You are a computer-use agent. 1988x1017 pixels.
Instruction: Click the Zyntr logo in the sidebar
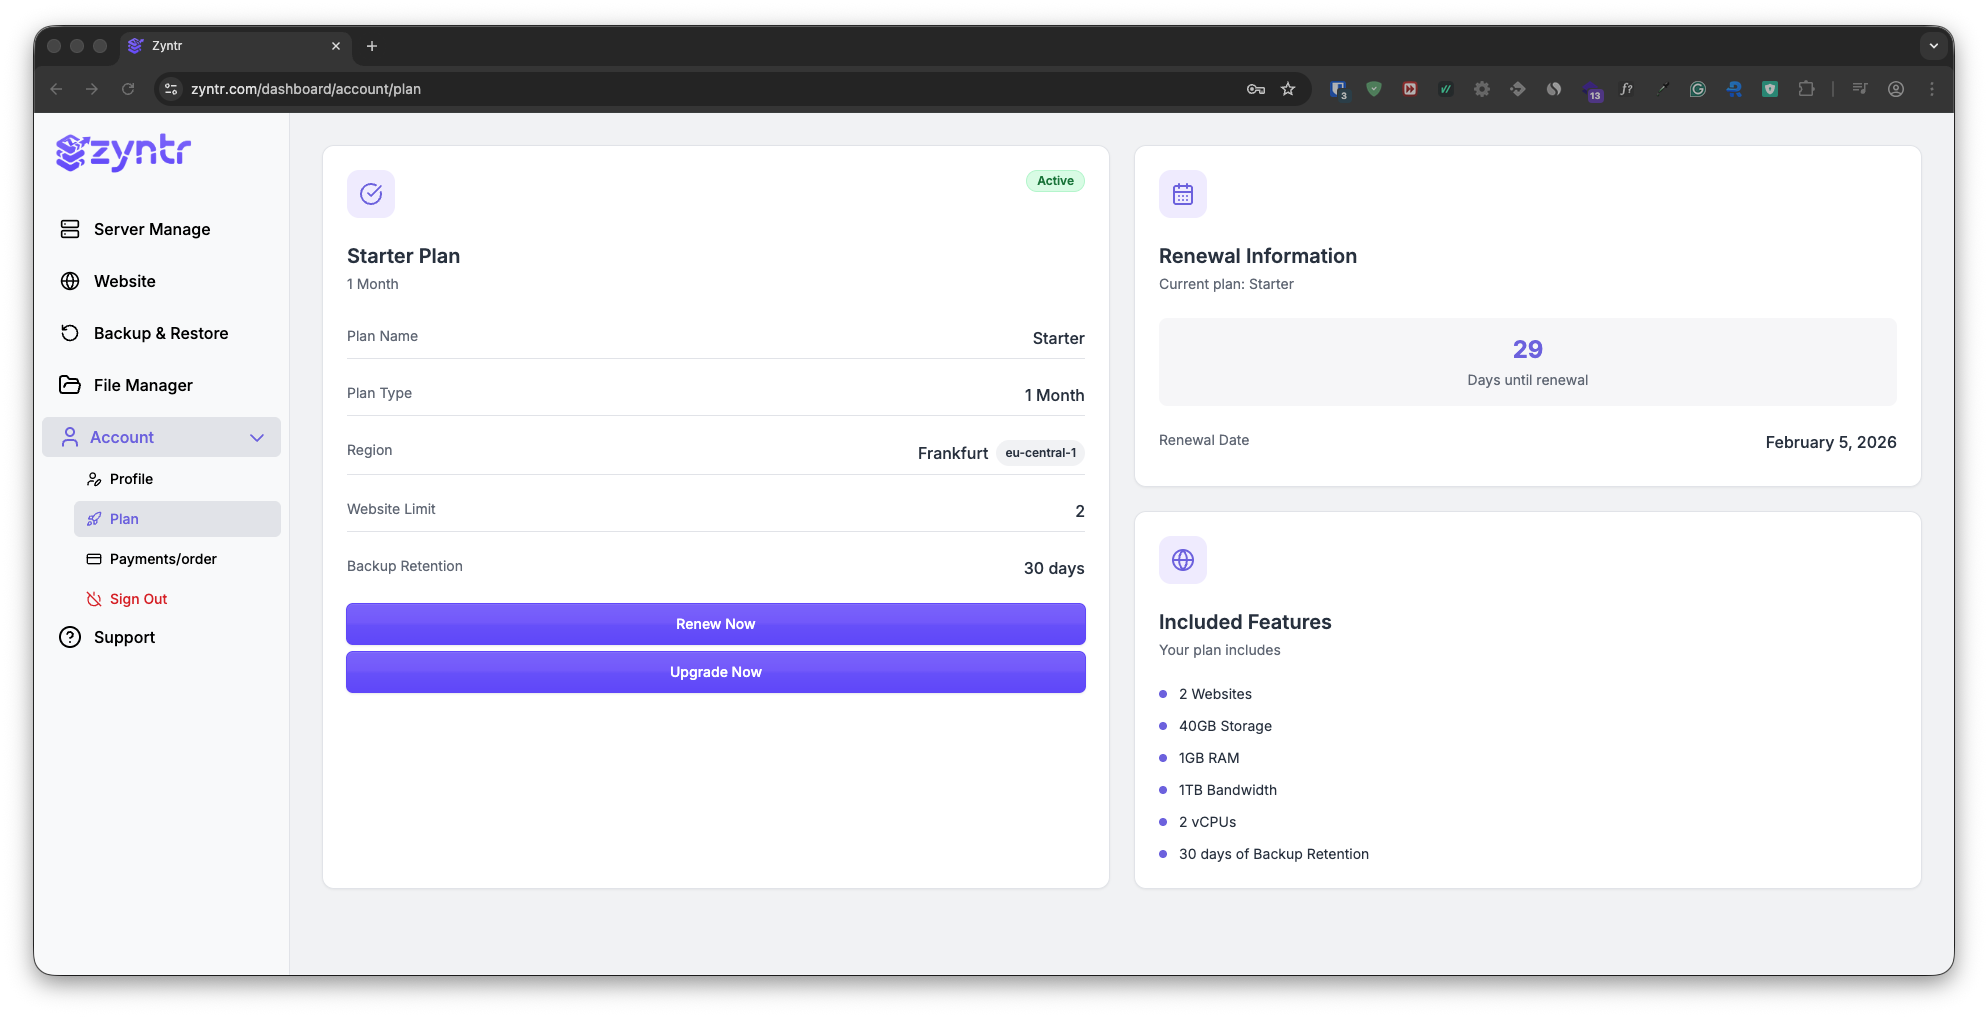coord(123,152)
